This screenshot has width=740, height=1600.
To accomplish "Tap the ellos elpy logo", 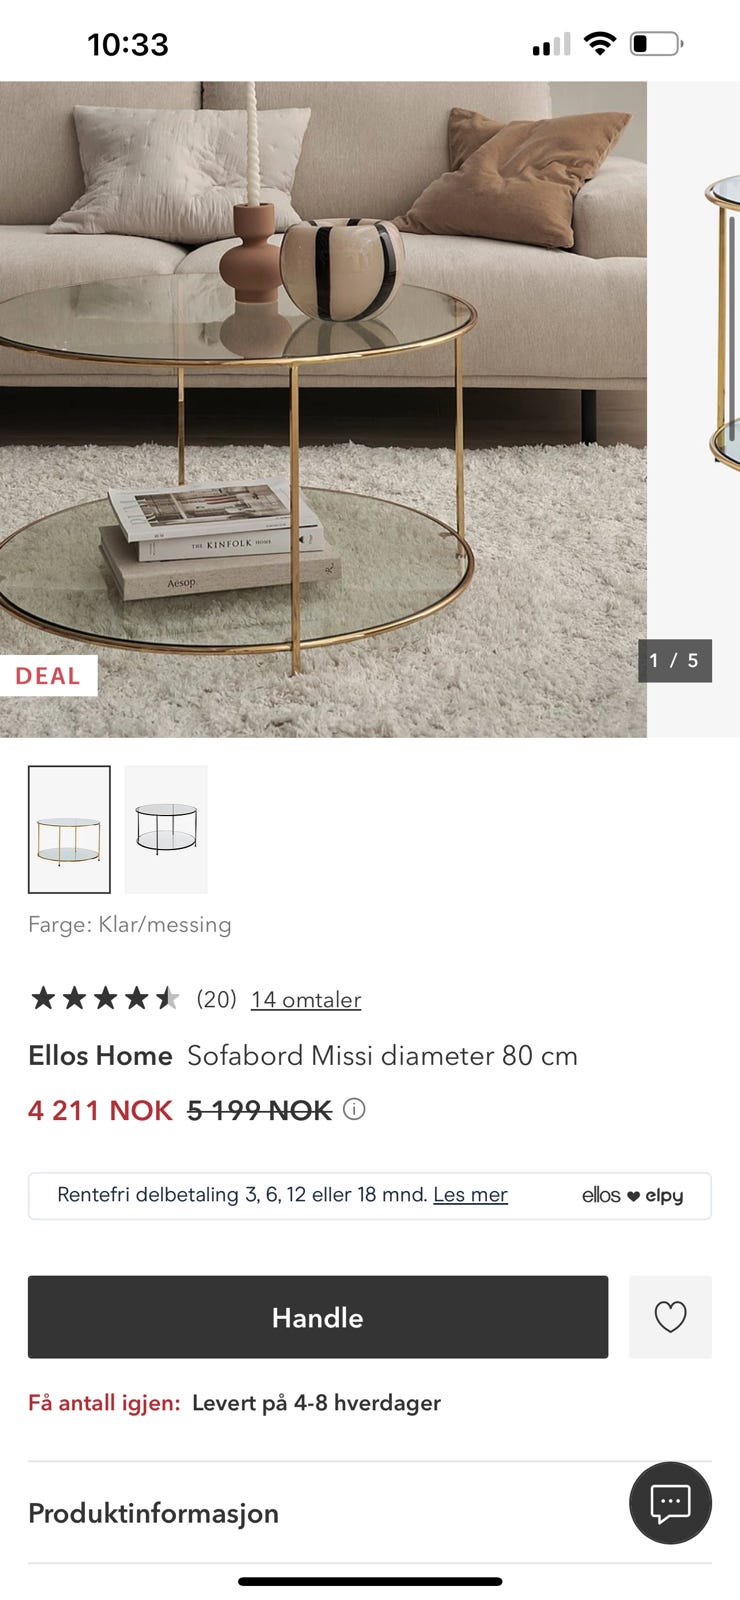I will point(632,1195).
